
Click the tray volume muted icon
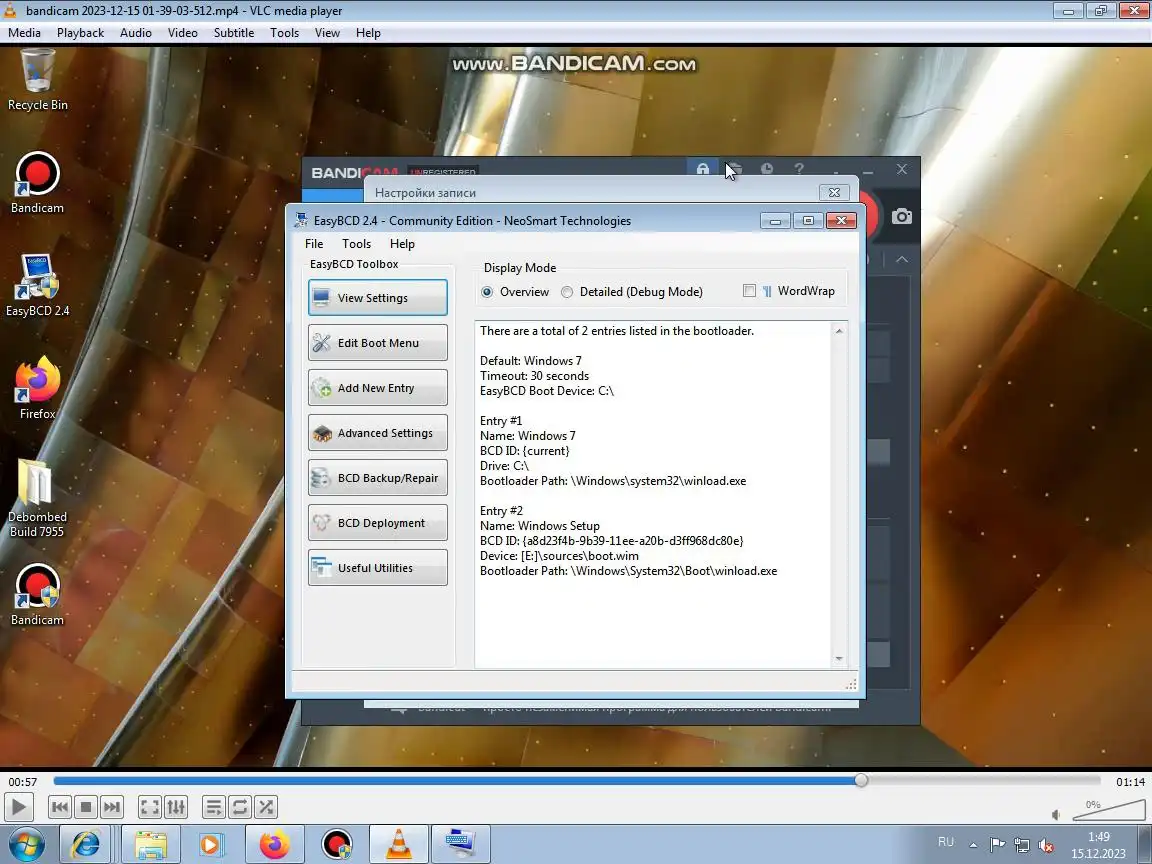point(1045,845)
